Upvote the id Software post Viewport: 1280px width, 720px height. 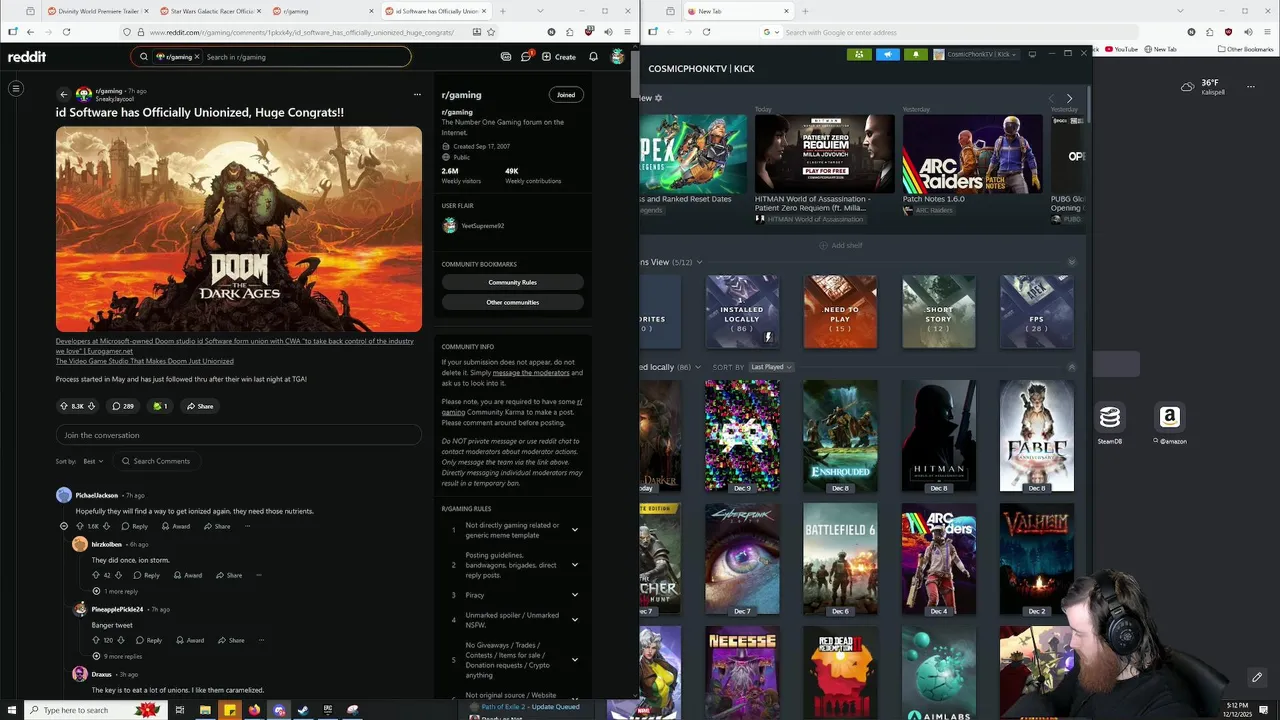pos(64,406)
